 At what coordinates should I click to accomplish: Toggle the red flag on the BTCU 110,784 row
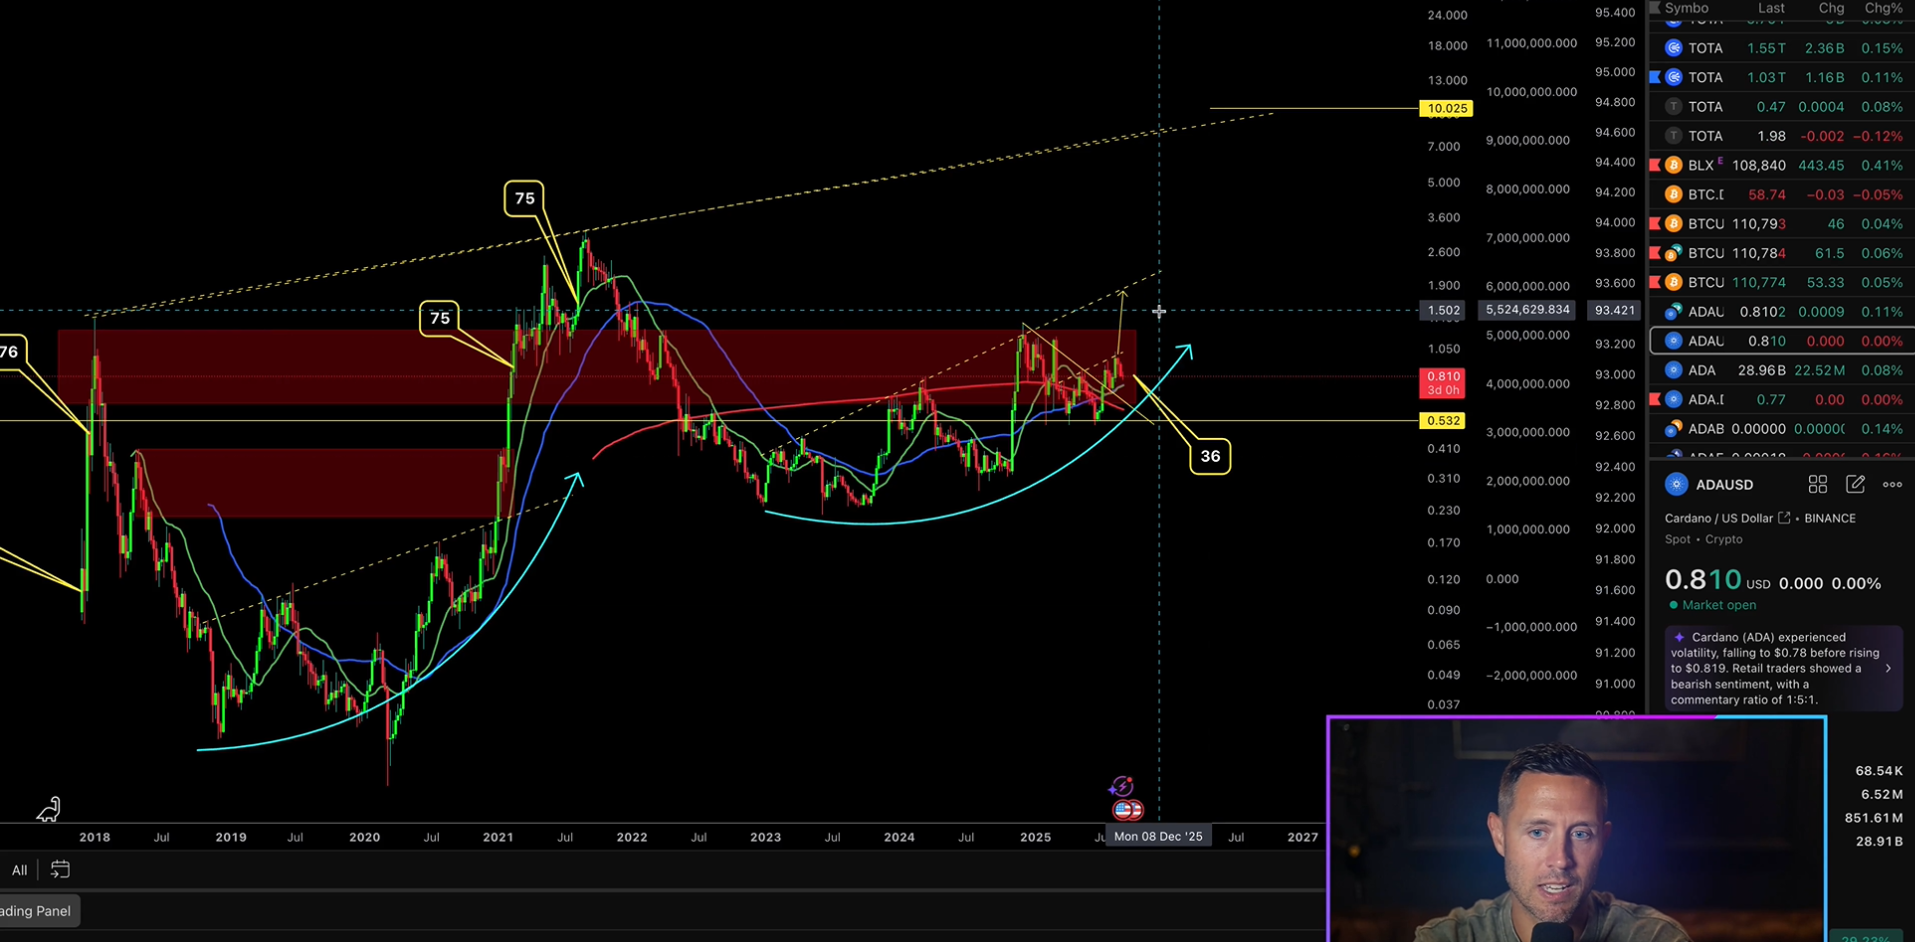1655,253
